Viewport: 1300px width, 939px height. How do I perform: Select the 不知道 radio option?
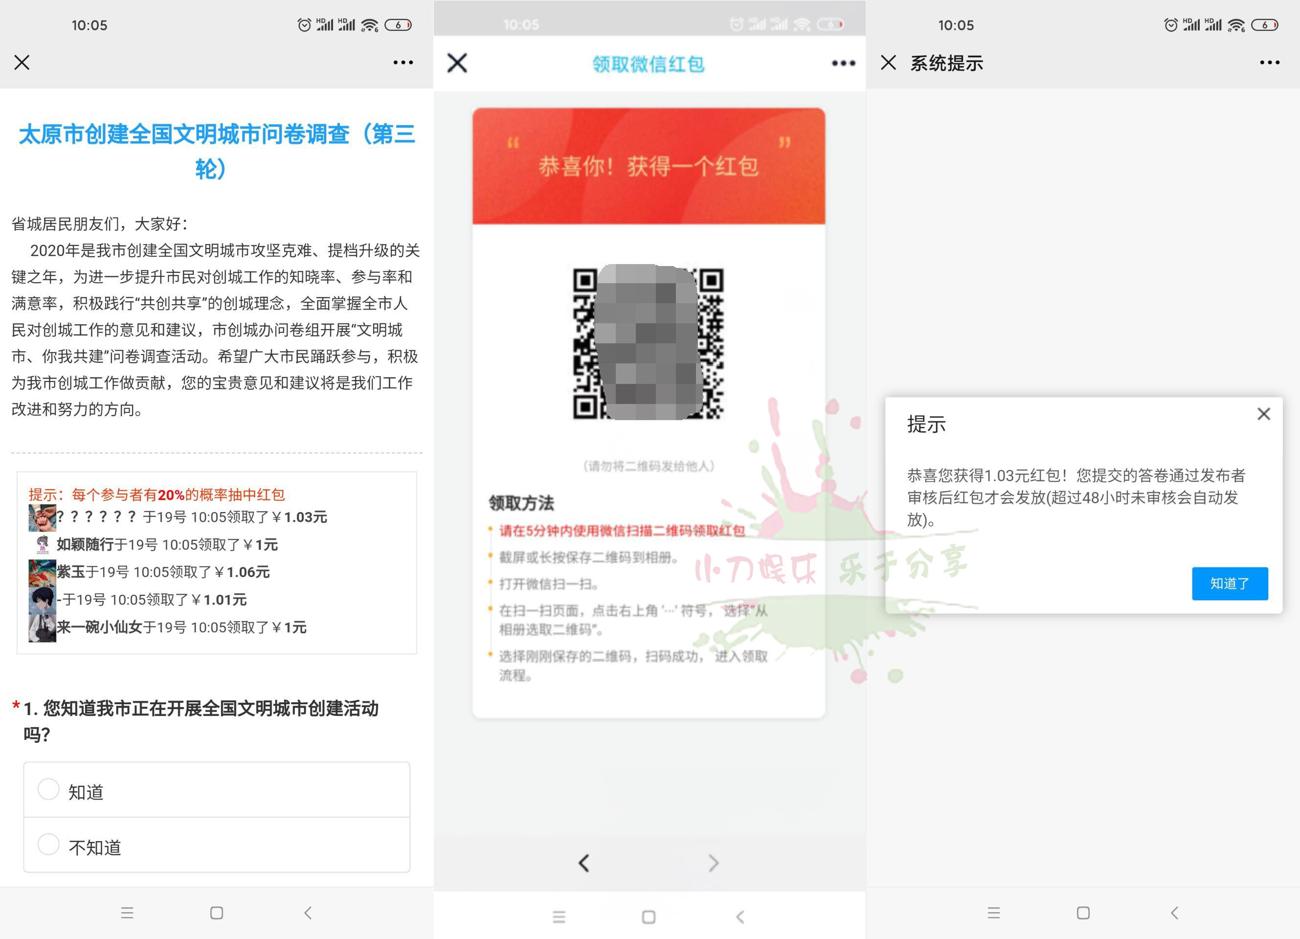(x=48, y=845)
